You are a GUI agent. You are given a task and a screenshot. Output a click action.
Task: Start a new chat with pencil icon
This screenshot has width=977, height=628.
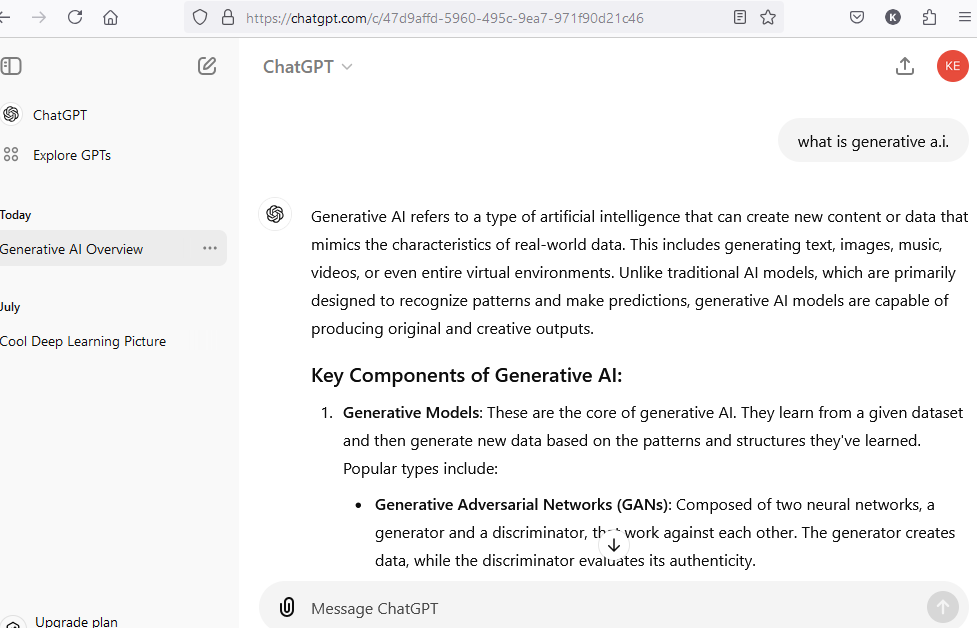[207, 66]
